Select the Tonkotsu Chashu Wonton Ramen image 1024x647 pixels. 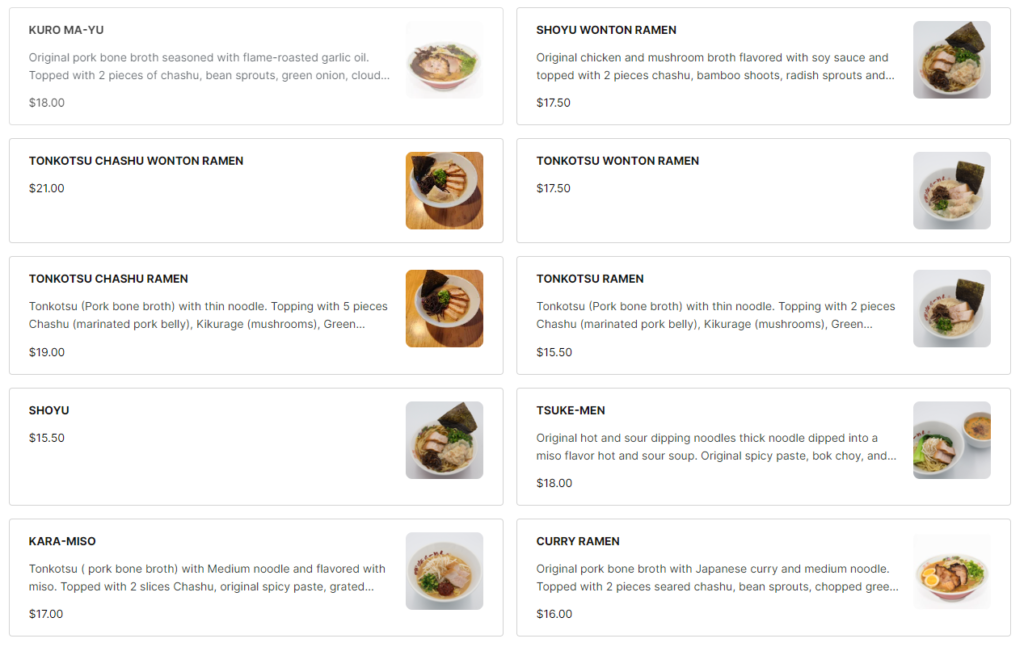[444, 191]
